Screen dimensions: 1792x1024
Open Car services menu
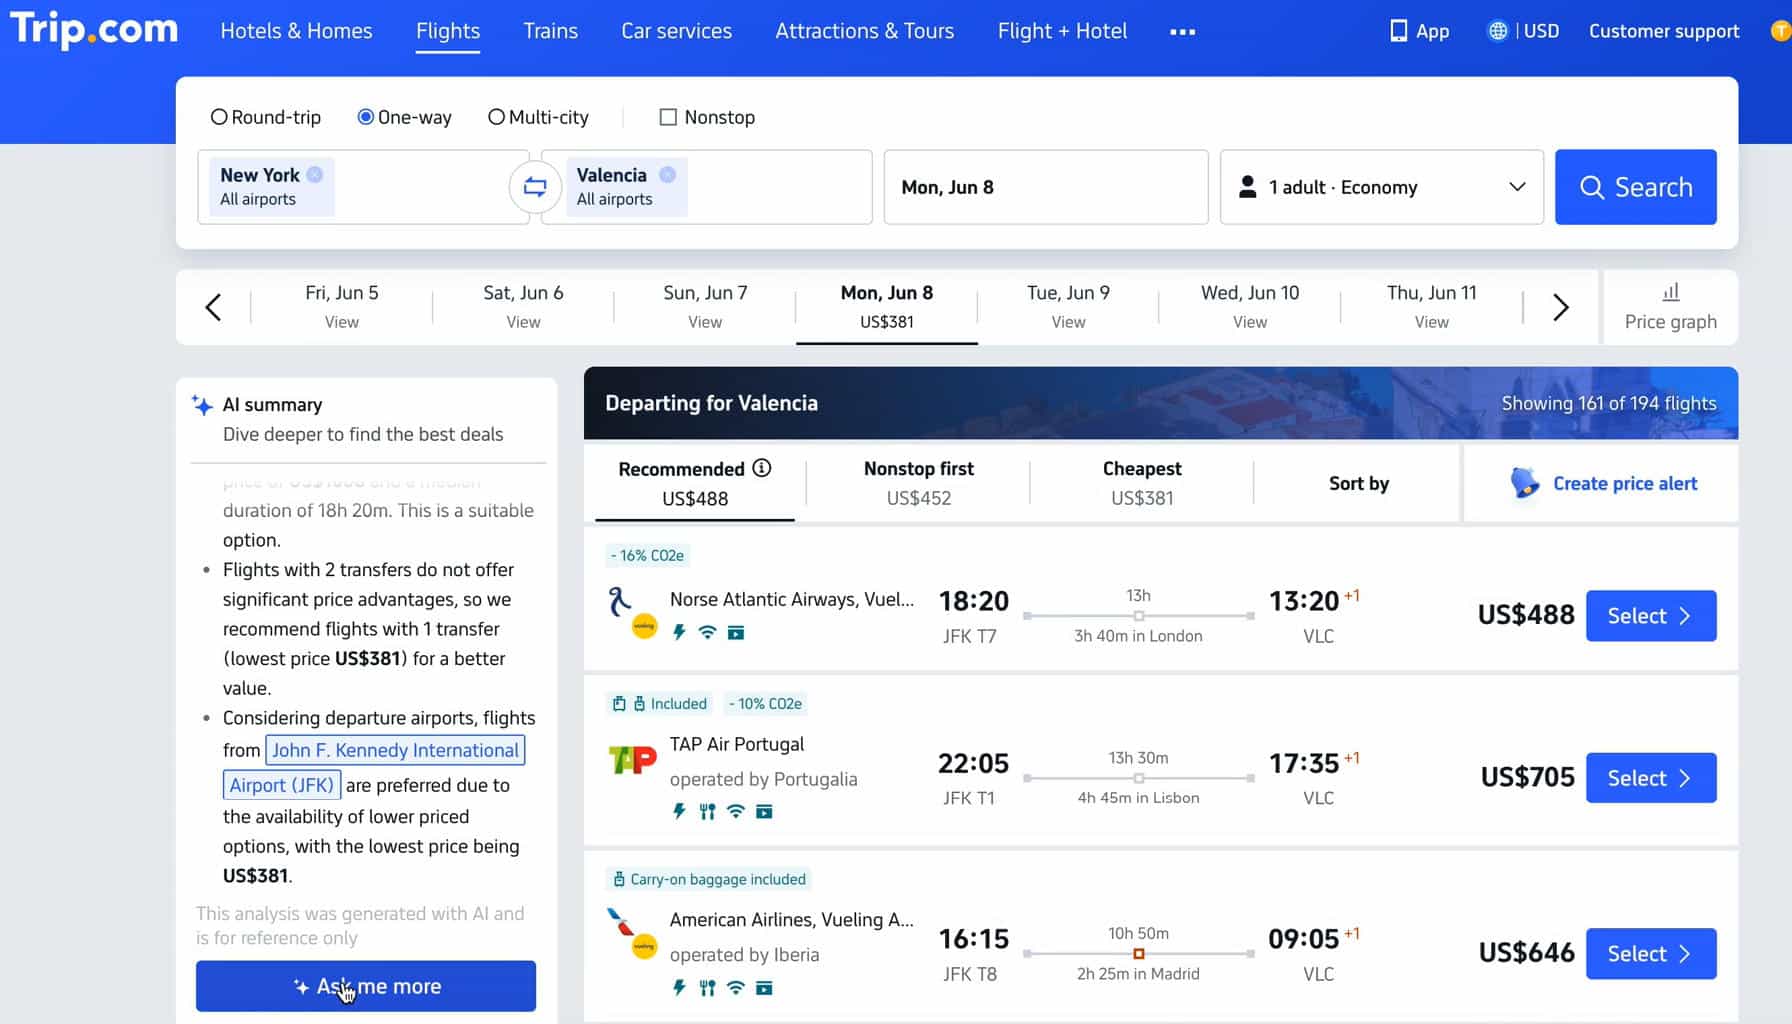[x=677, y=31]
